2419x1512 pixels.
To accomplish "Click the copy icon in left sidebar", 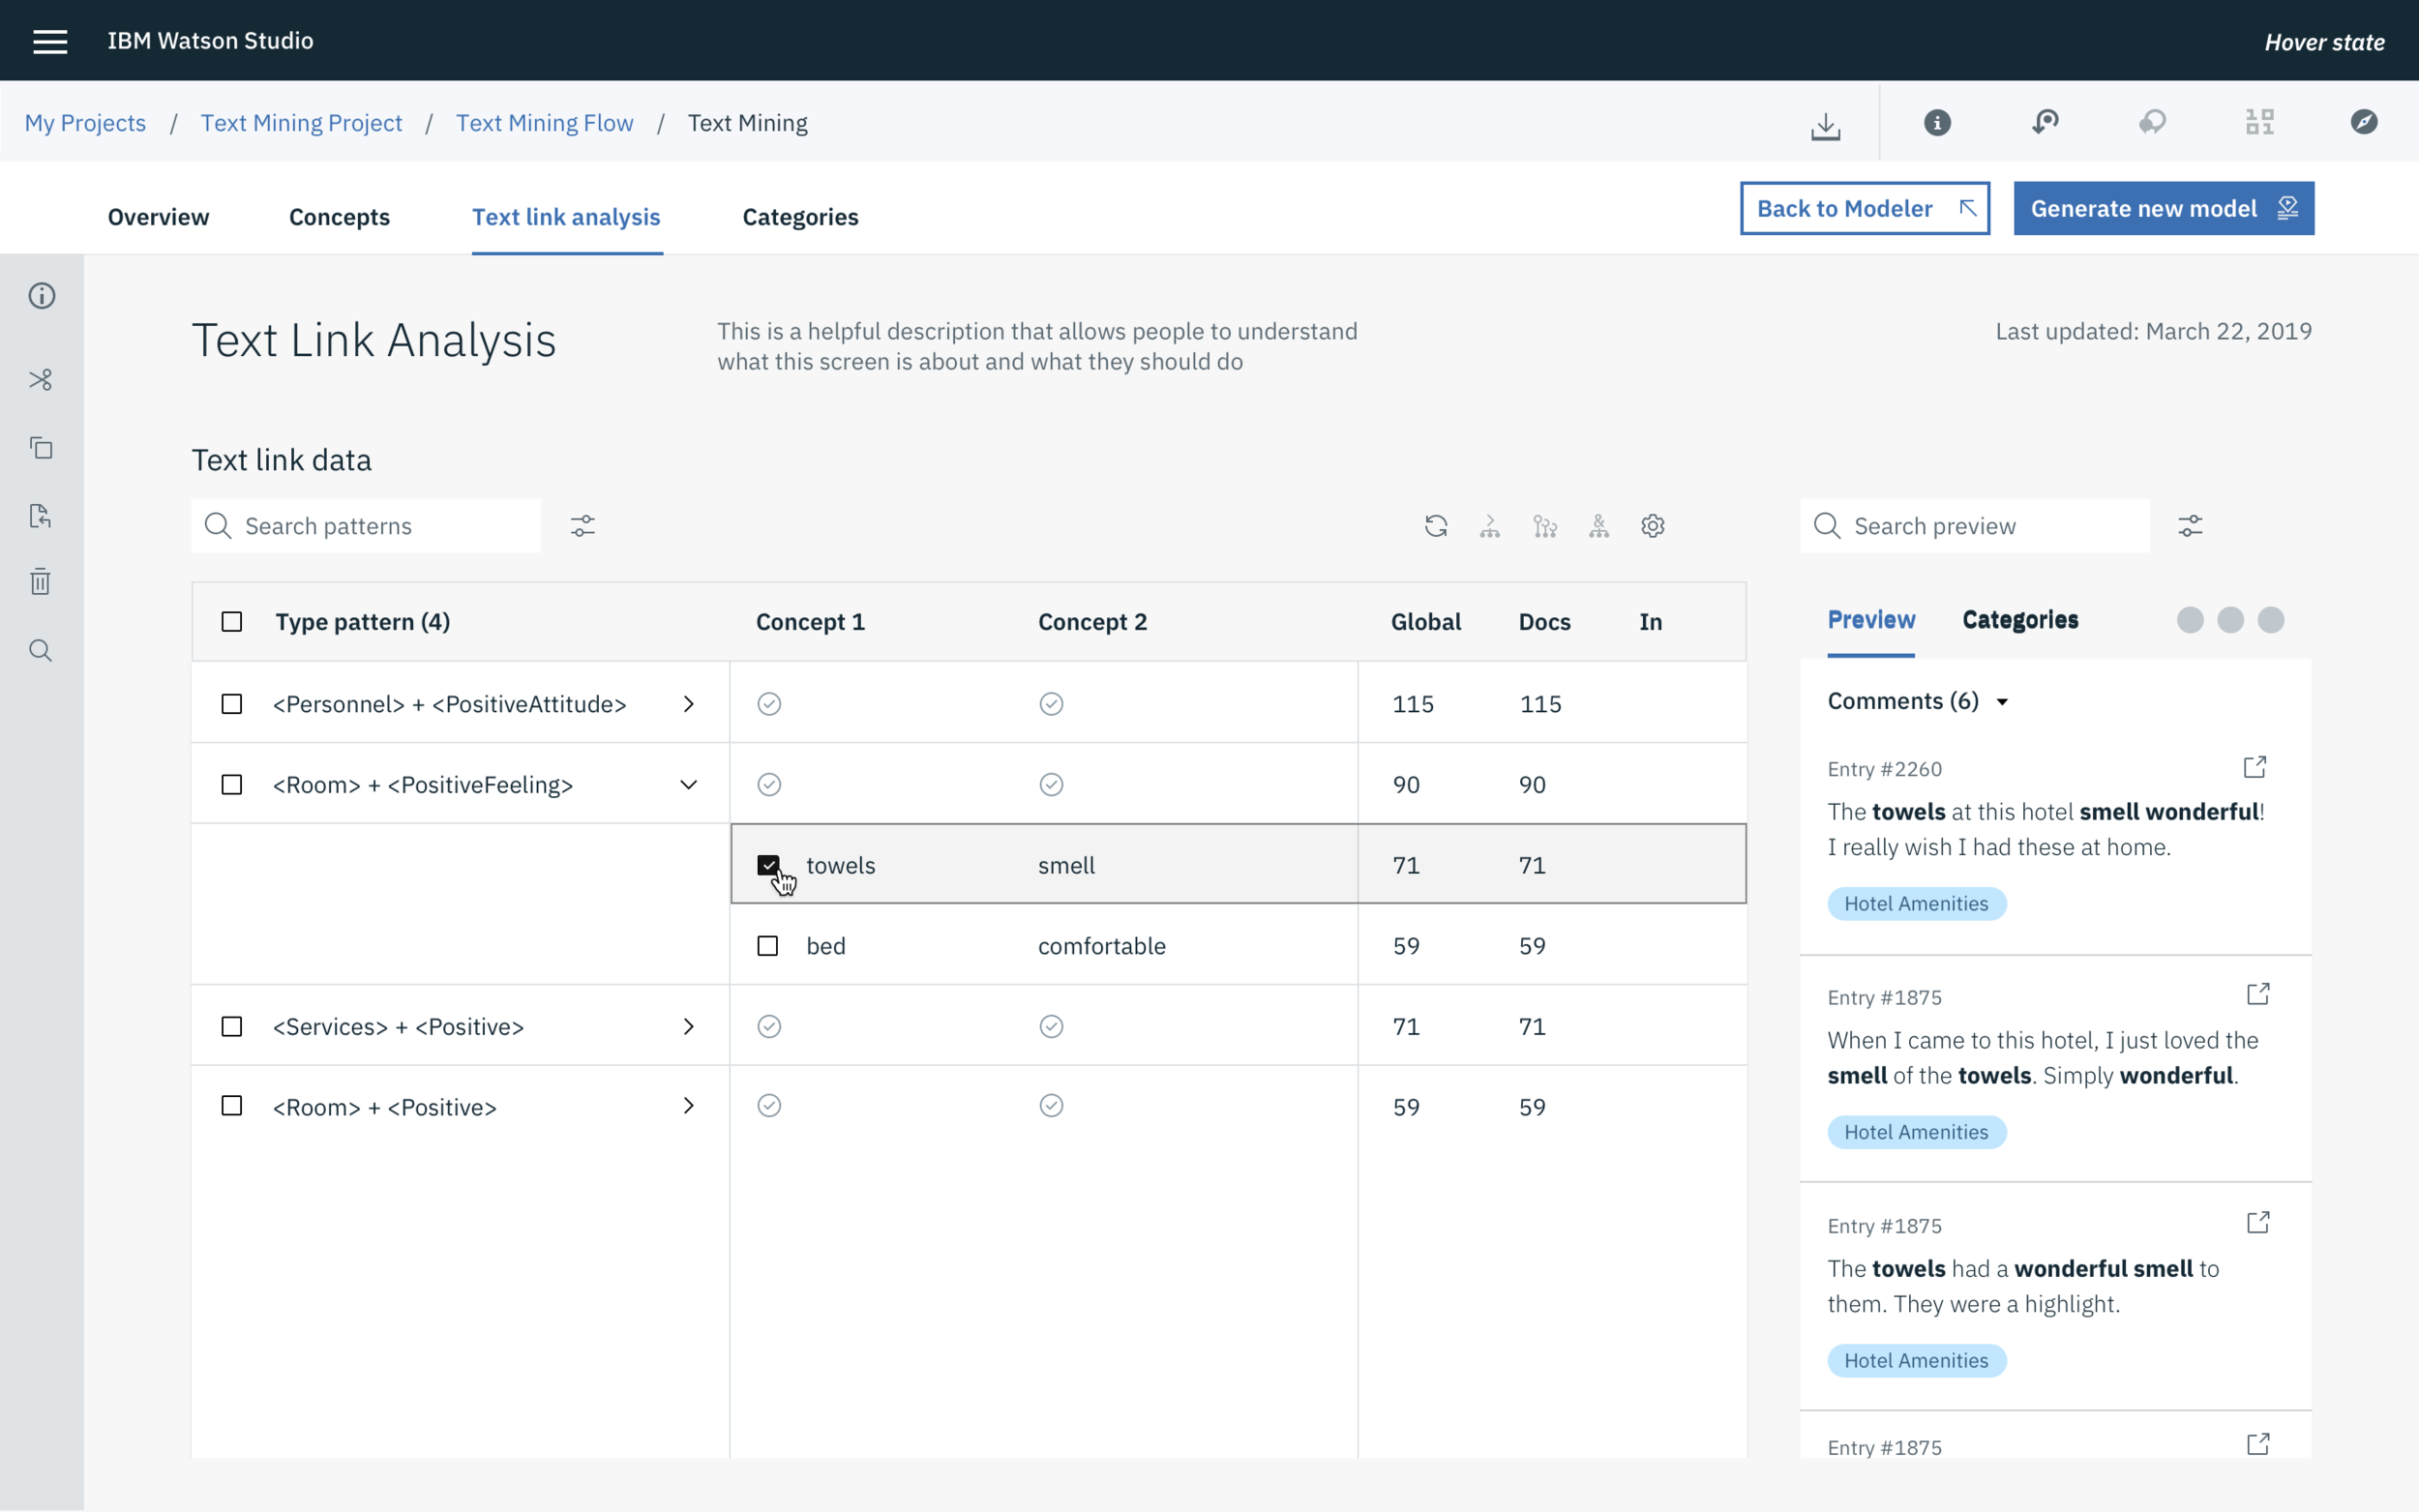I will [41, 448].
